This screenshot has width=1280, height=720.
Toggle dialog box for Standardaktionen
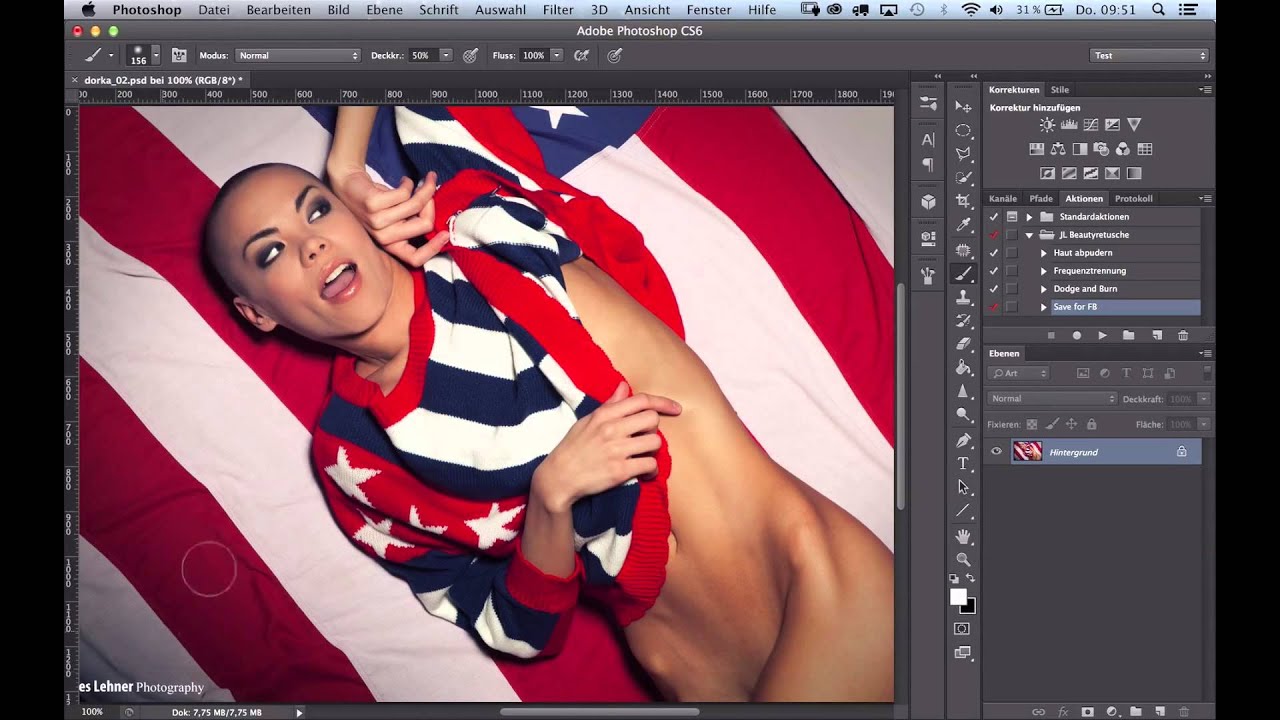tap(1012, 217)
